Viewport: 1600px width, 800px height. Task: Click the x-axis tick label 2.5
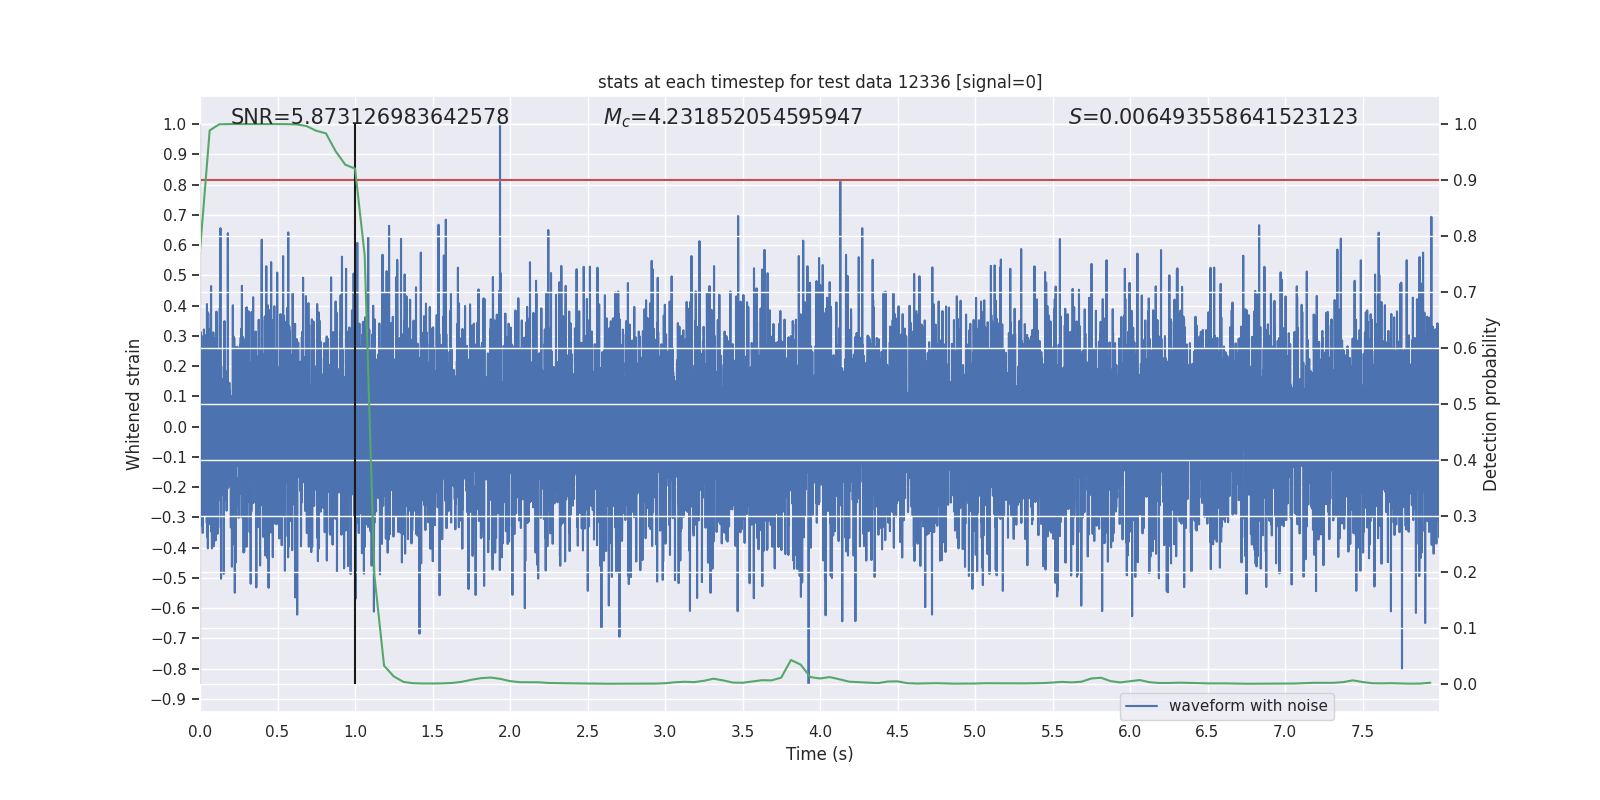pos(587,731)
